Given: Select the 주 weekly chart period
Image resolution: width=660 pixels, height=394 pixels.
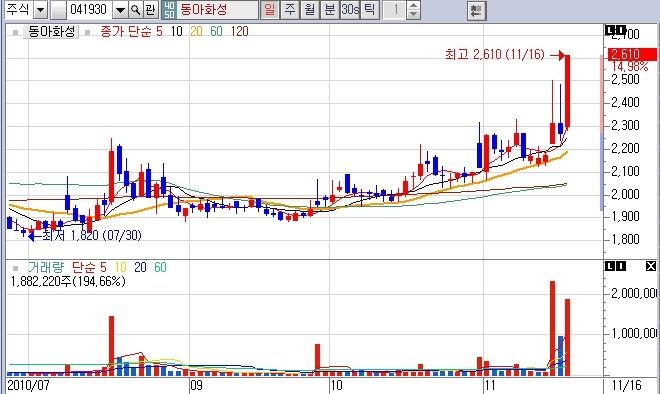Looking at the screenshot, I should [290, 10].
